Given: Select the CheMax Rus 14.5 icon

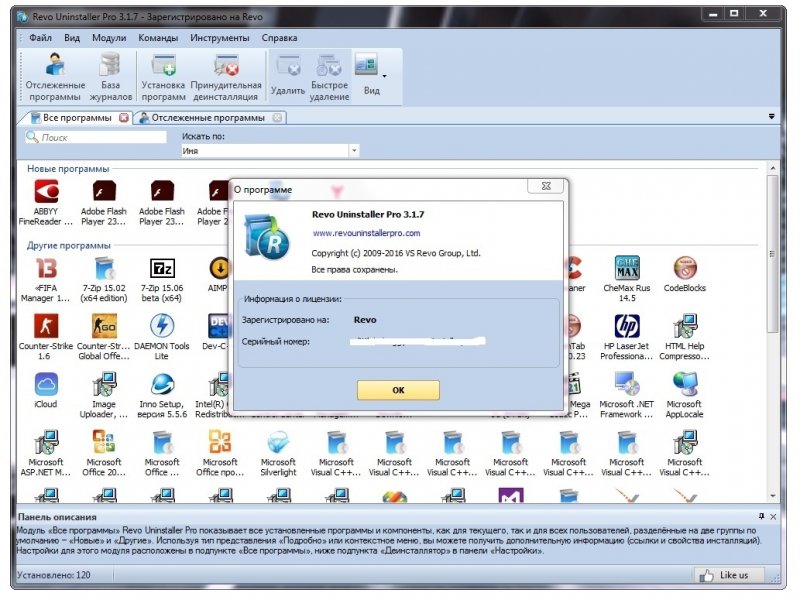Looking at the screenshot, I should pyautogui.click(x=627, y=280).
